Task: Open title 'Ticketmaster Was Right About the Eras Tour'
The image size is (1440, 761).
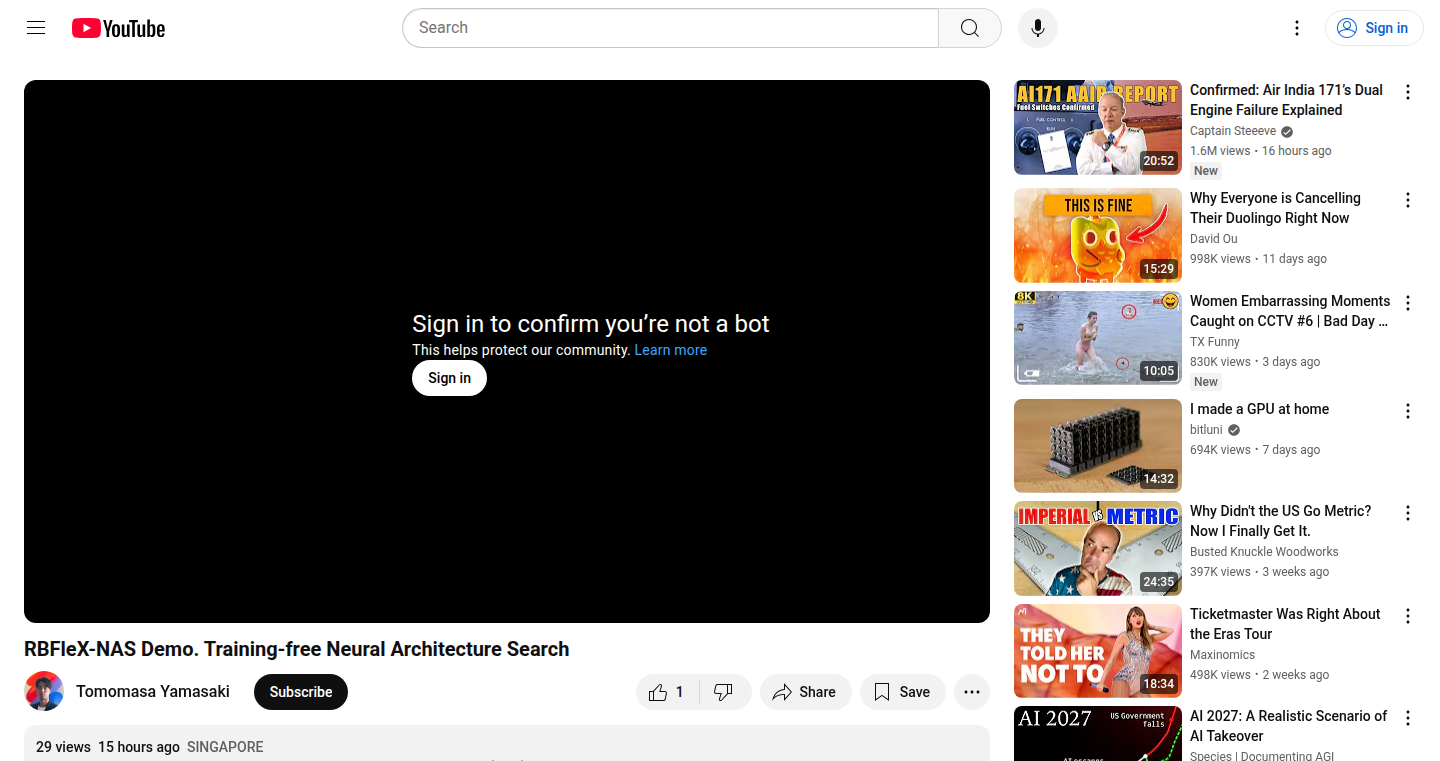Action: 1285,624
